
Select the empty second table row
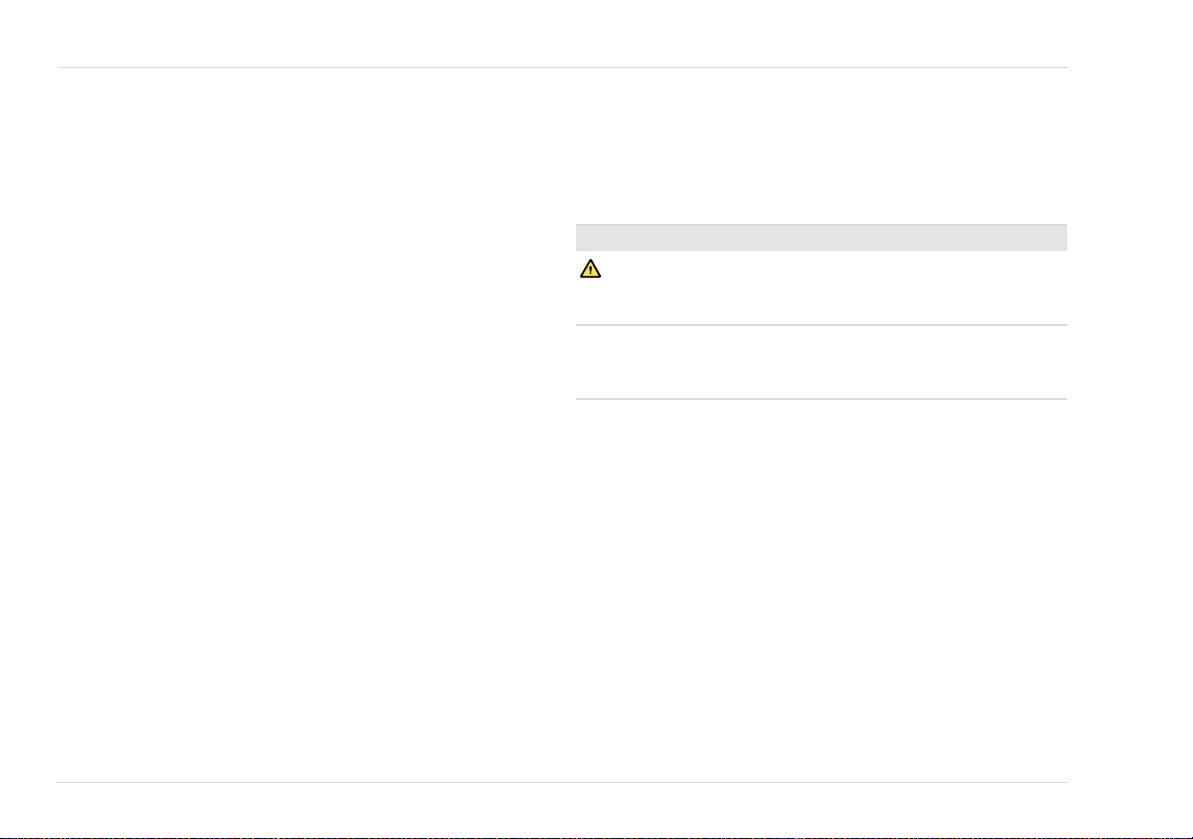tap(821, 361)
